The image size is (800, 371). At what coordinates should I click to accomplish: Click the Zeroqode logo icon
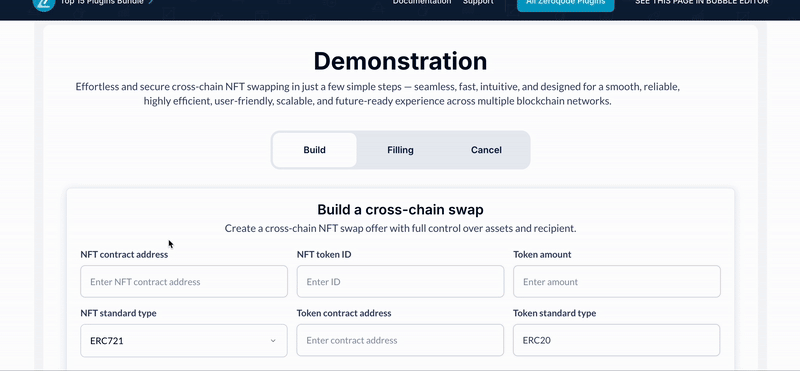tap(43, 4)
